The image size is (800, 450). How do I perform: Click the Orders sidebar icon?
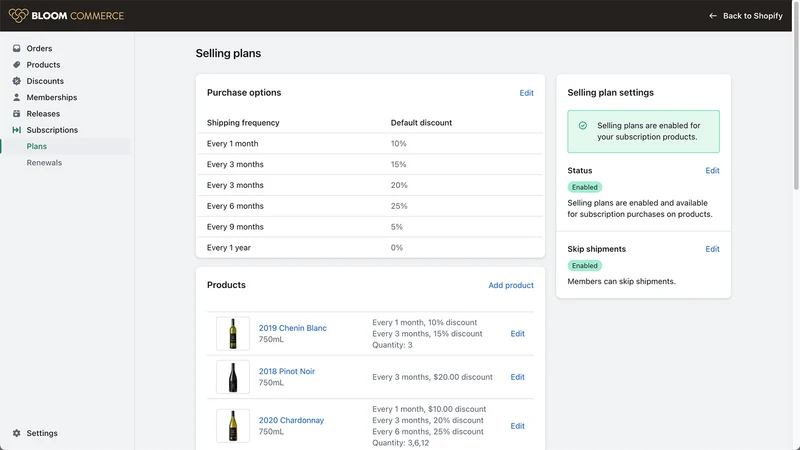pos(16,48)
